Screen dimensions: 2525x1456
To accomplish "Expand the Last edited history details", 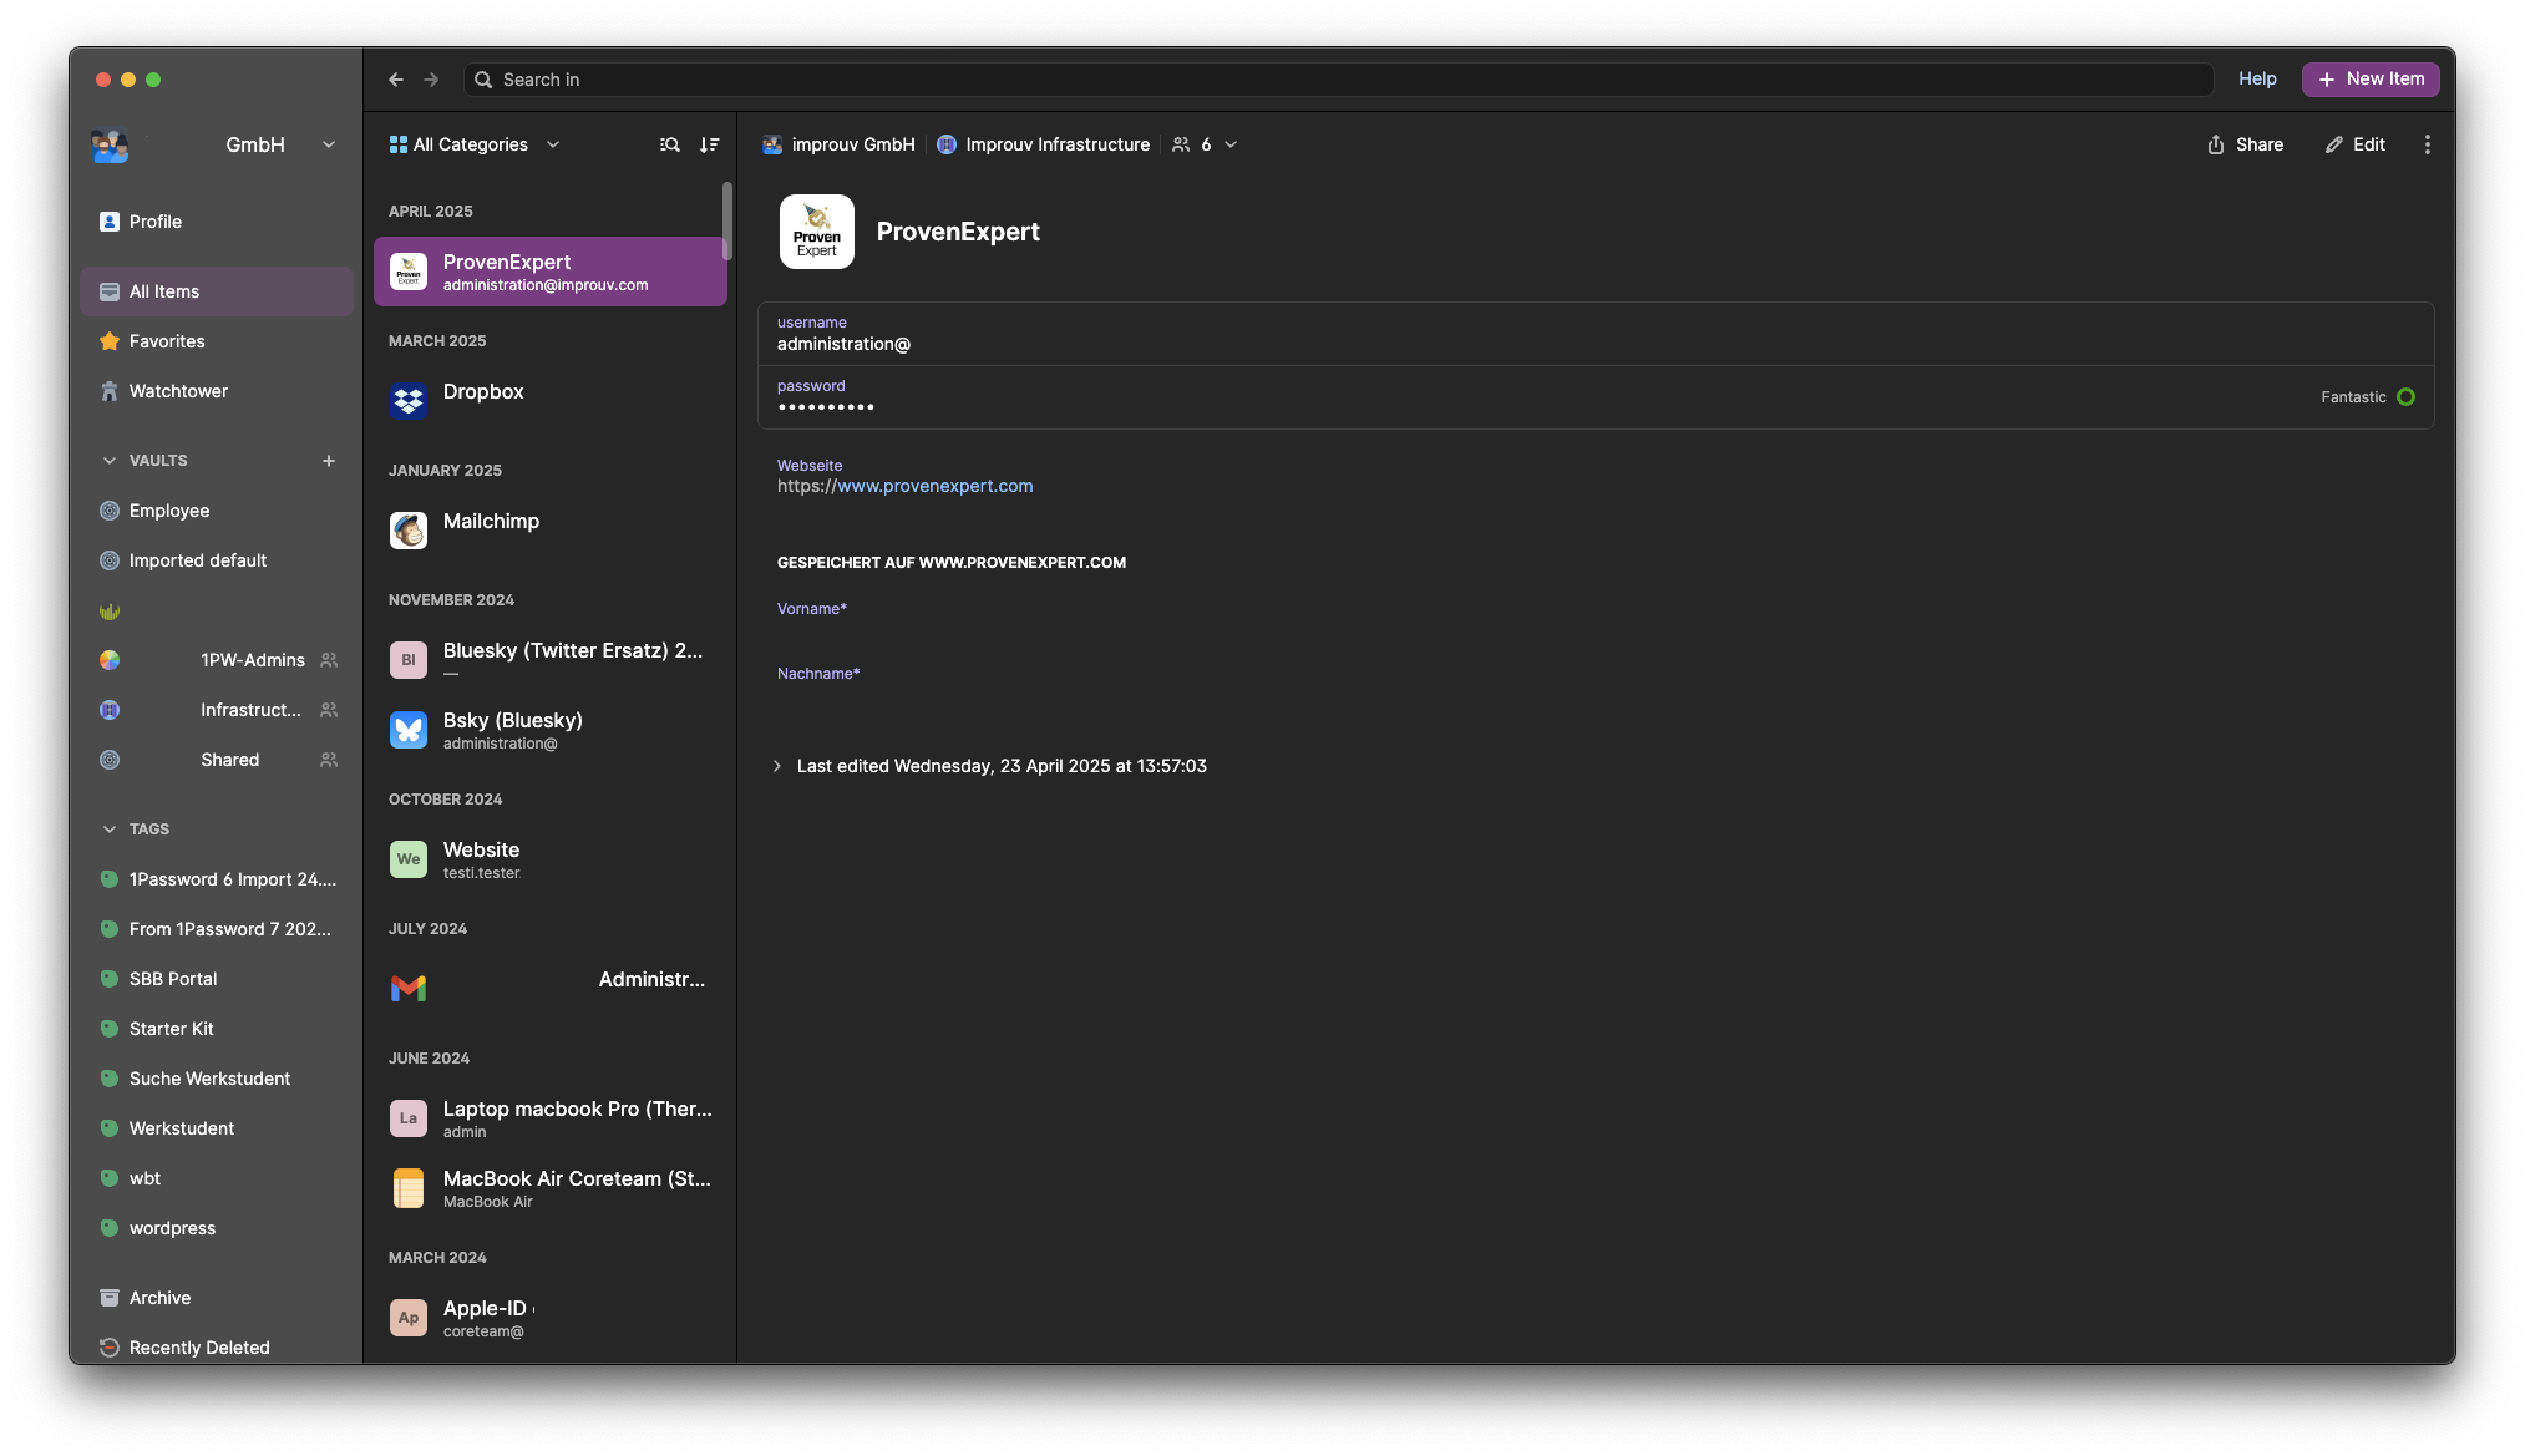I will (x=777, y=766).
